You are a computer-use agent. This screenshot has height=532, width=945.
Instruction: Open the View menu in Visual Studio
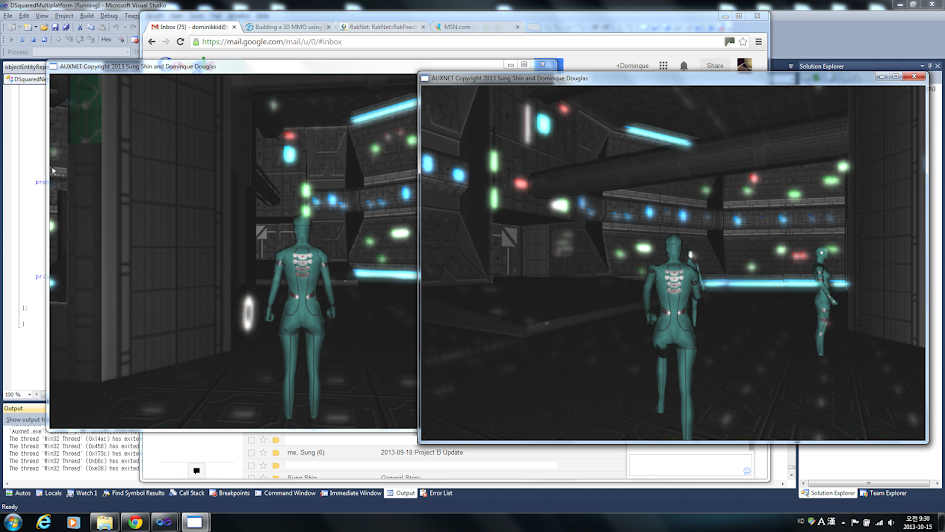(x=42, y=16)
